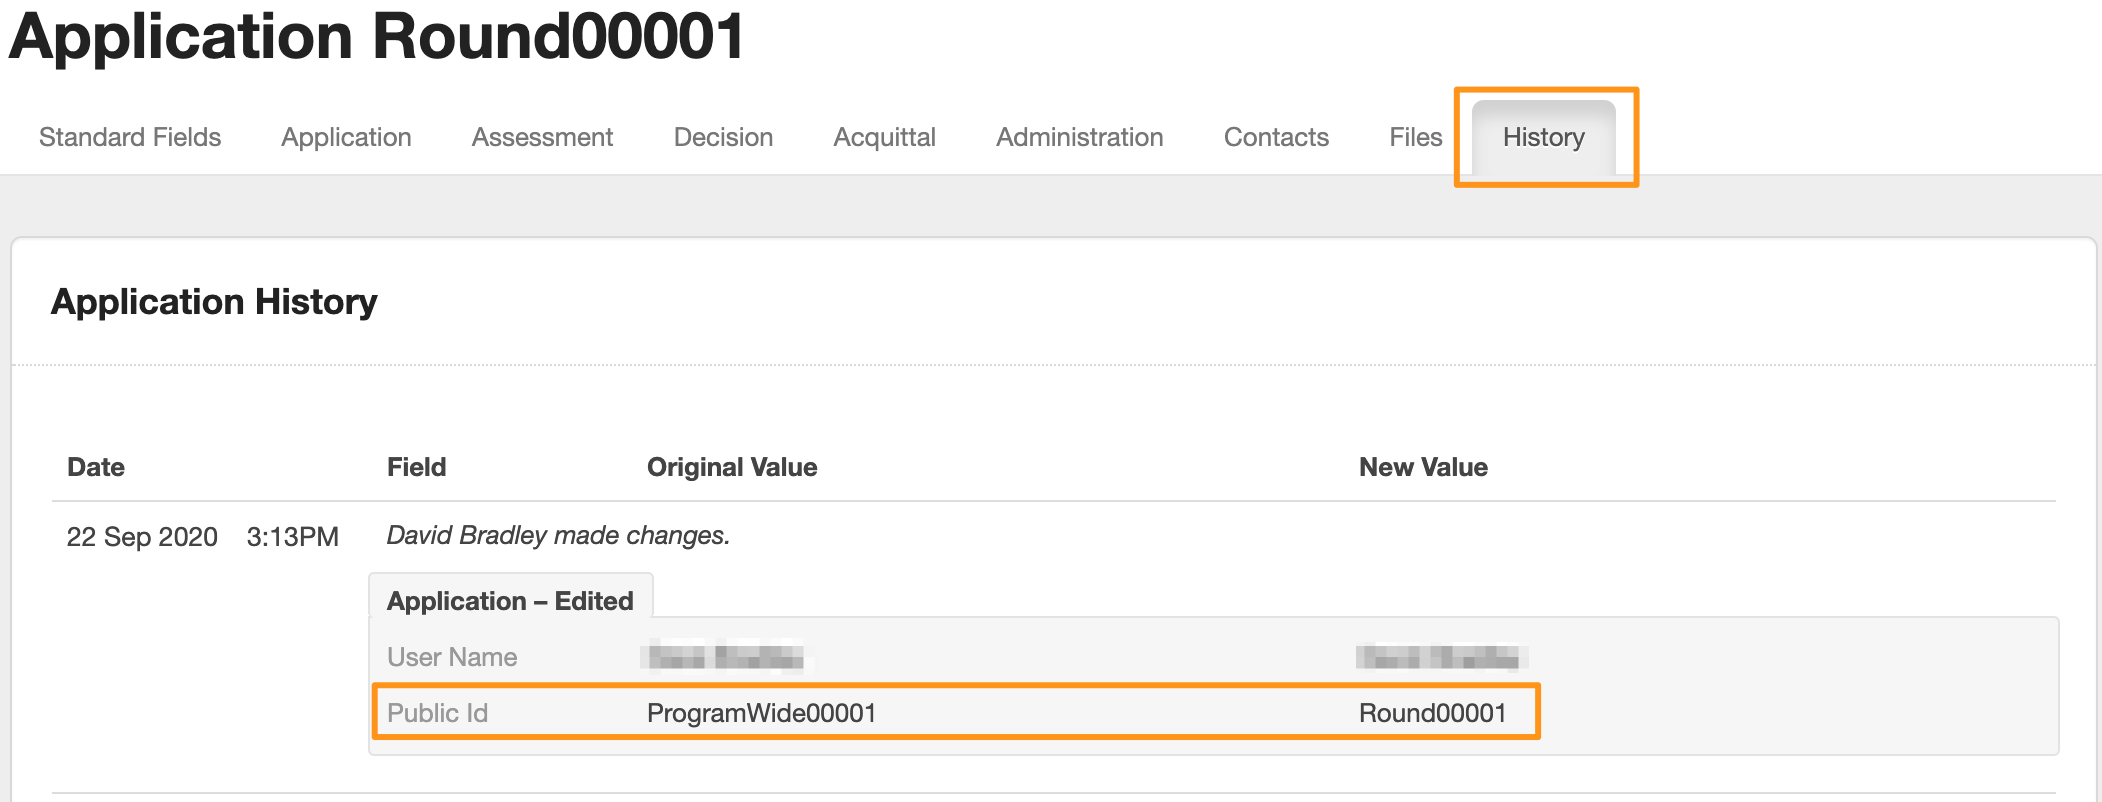The width and height of the screenshot is (2102, 802).
Task: Open the Files tab
Action: 1415,137
